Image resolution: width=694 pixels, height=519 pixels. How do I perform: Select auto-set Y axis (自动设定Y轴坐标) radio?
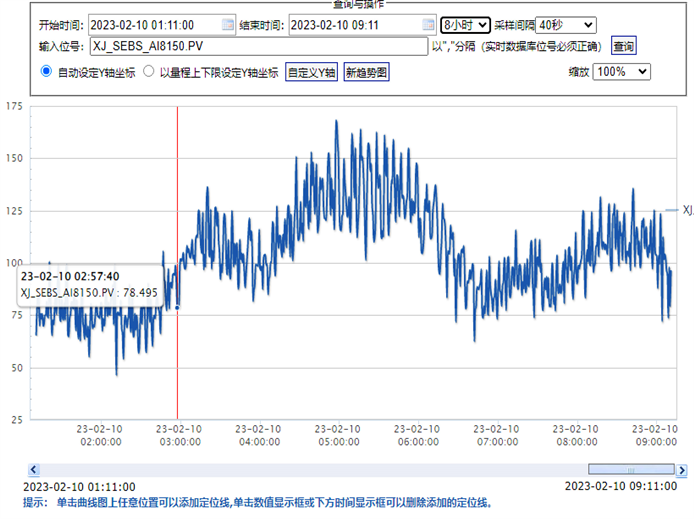tap(46, 72)
